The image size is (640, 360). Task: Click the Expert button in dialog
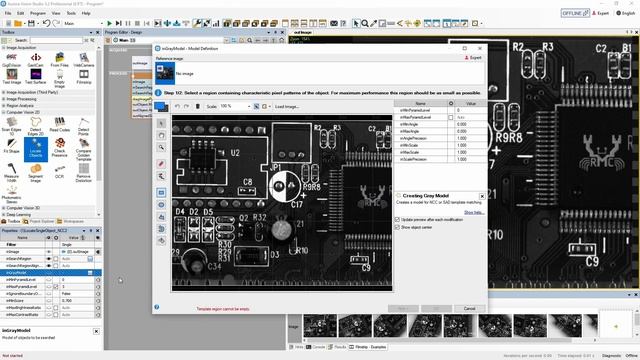473,58
